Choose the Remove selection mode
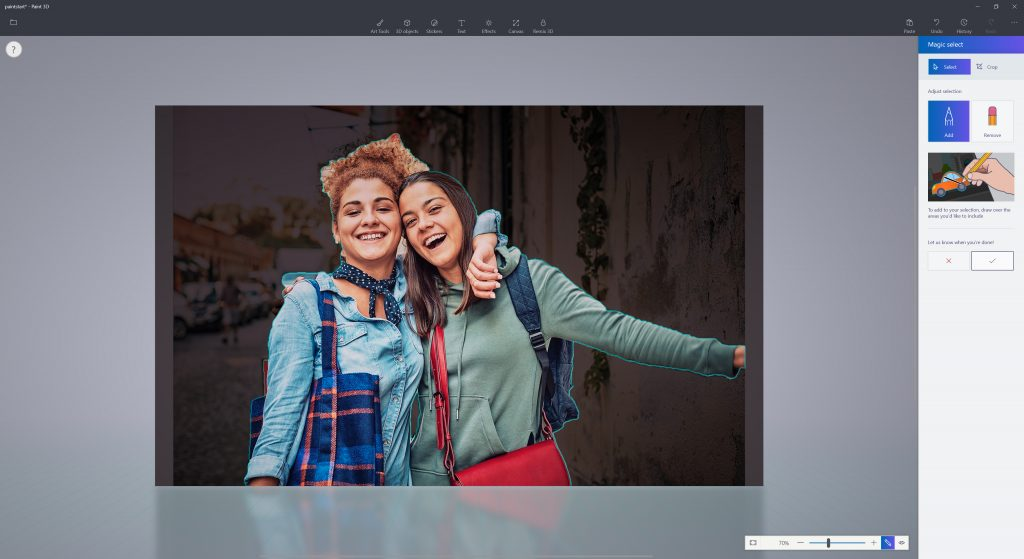 pos(992,121)
